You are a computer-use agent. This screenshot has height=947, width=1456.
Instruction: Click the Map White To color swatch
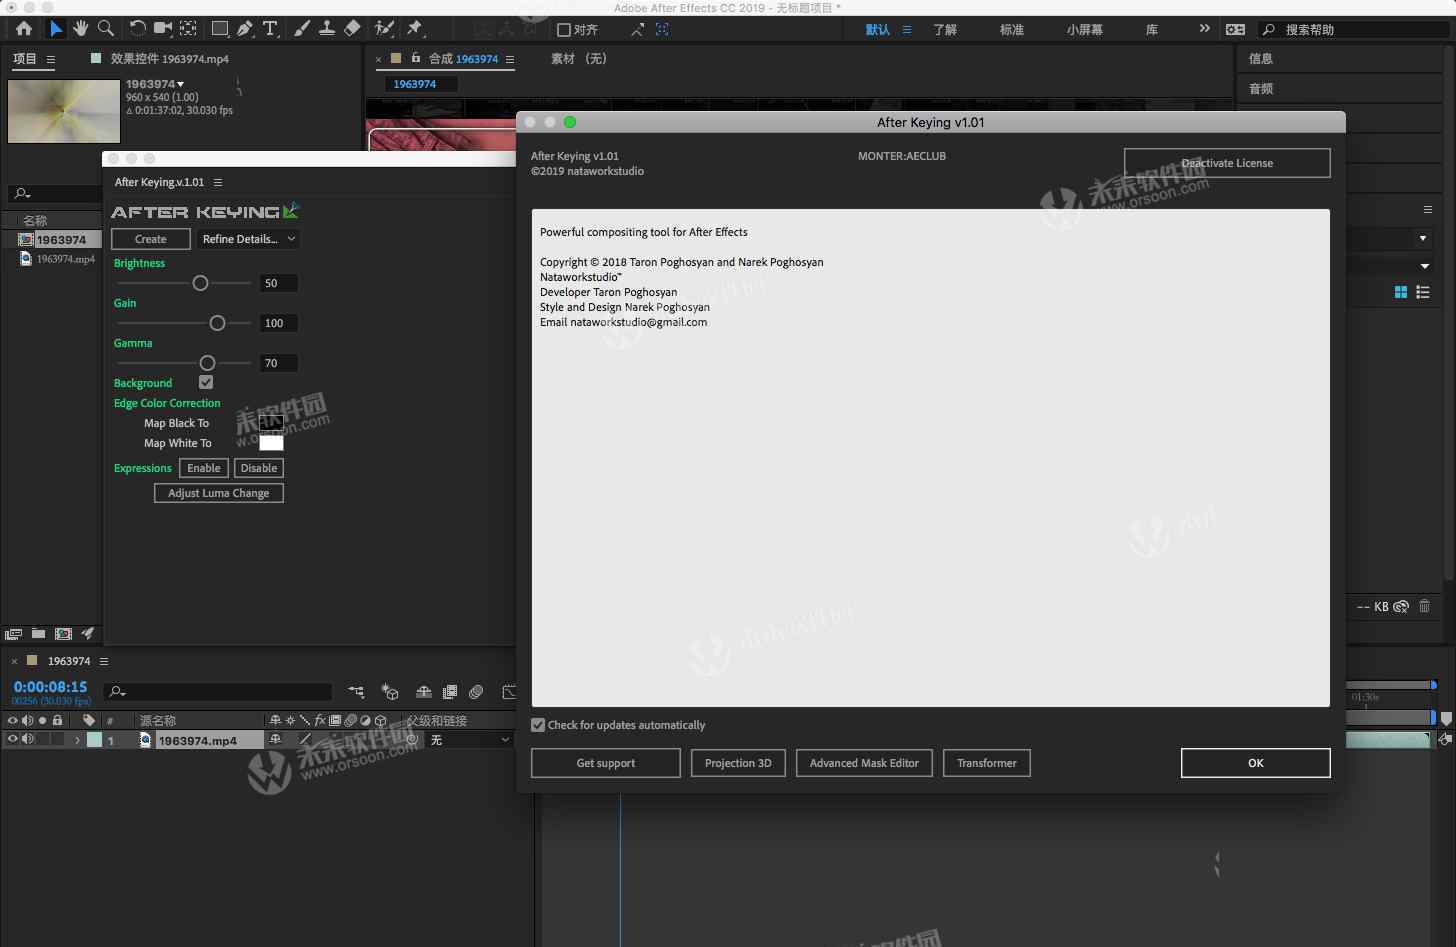(271, 443)
